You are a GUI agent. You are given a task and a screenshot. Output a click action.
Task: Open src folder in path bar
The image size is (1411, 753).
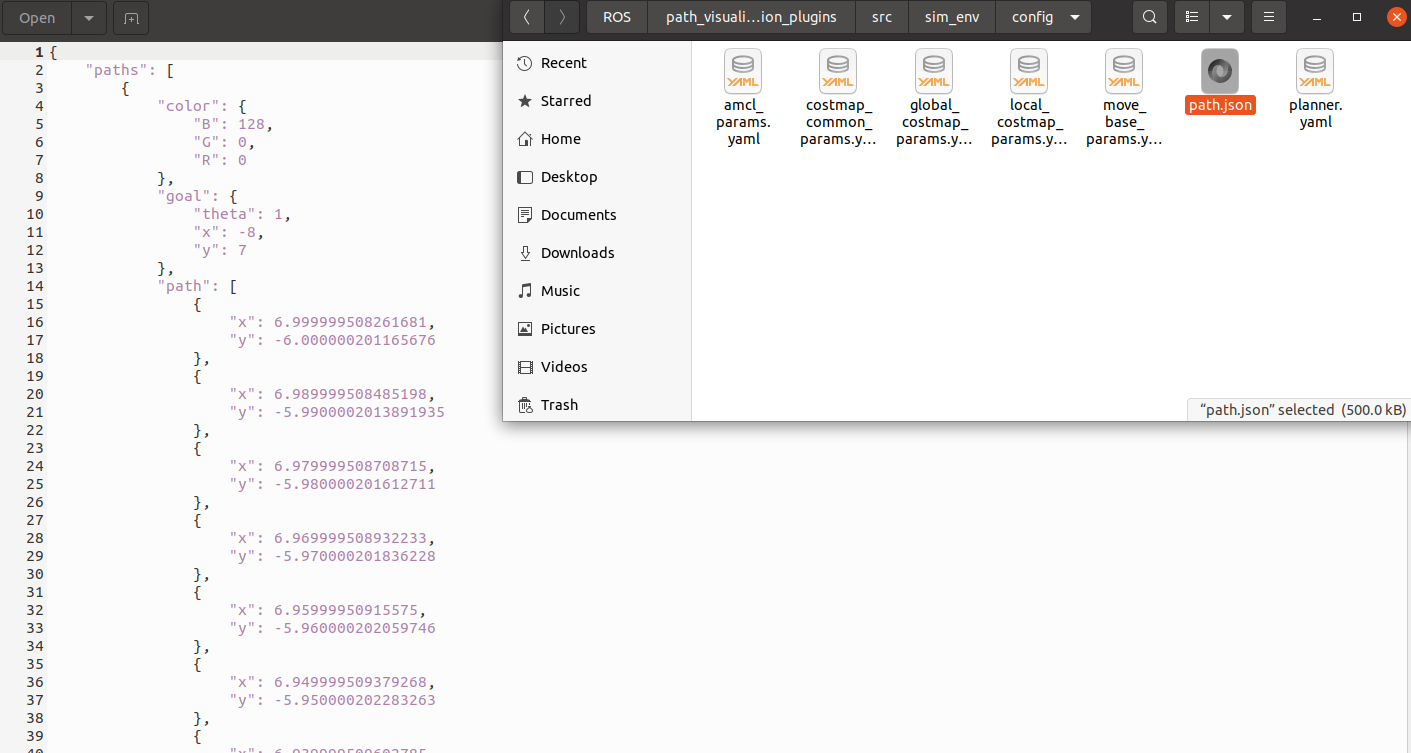click(x=881, y=17)
